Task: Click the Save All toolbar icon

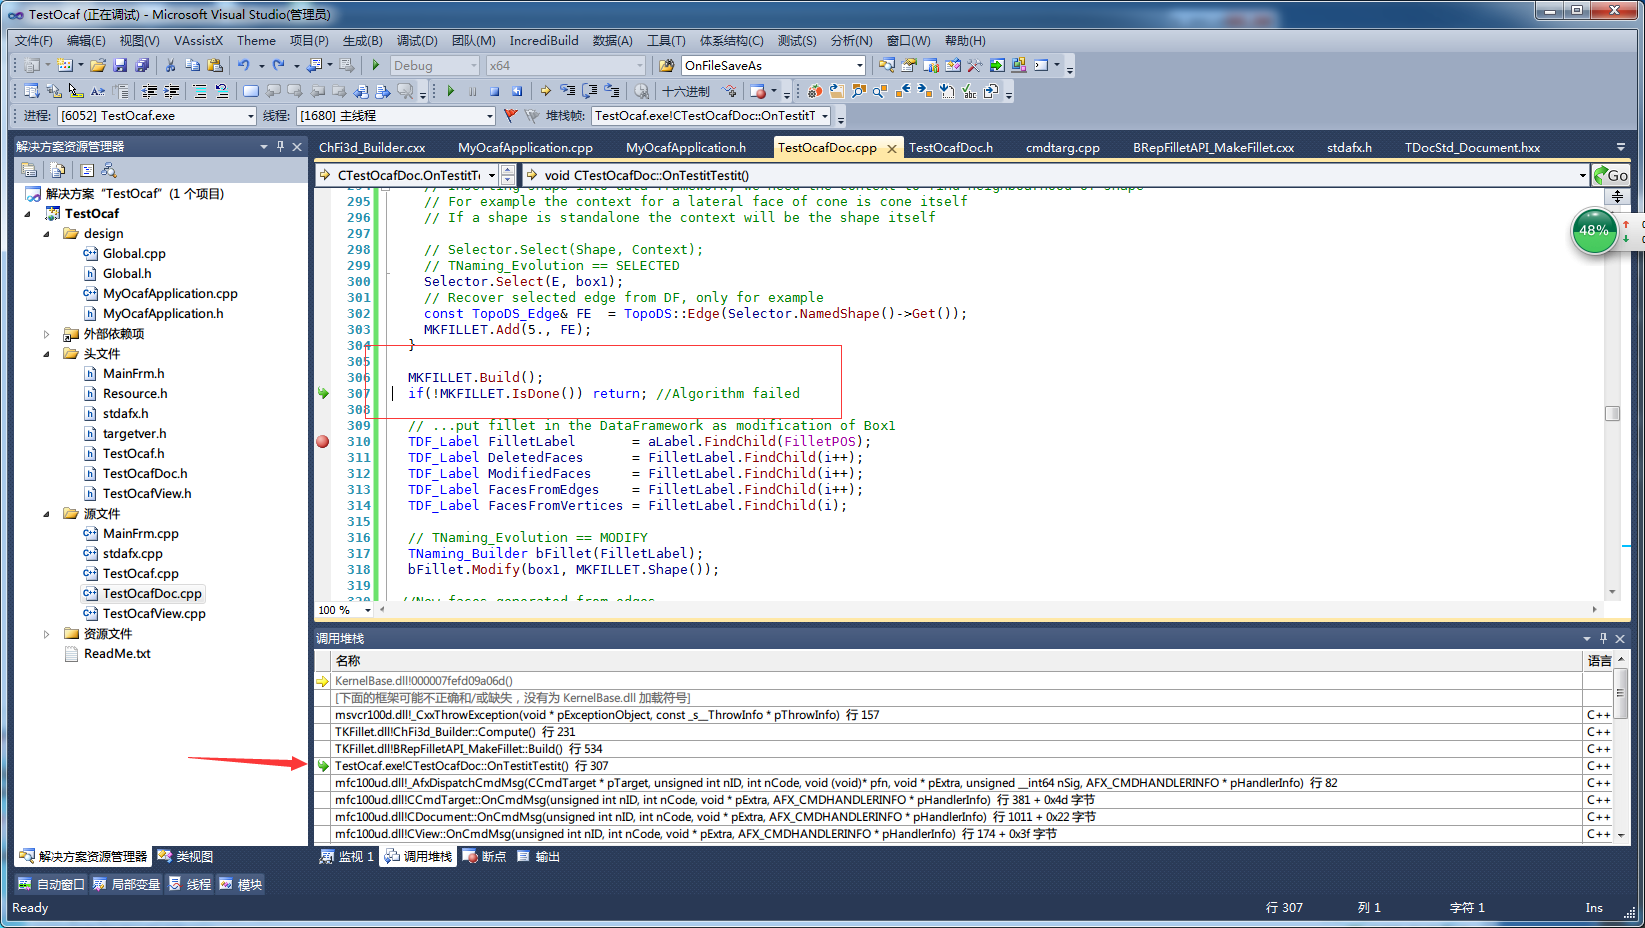Action: tap(142, 66)
